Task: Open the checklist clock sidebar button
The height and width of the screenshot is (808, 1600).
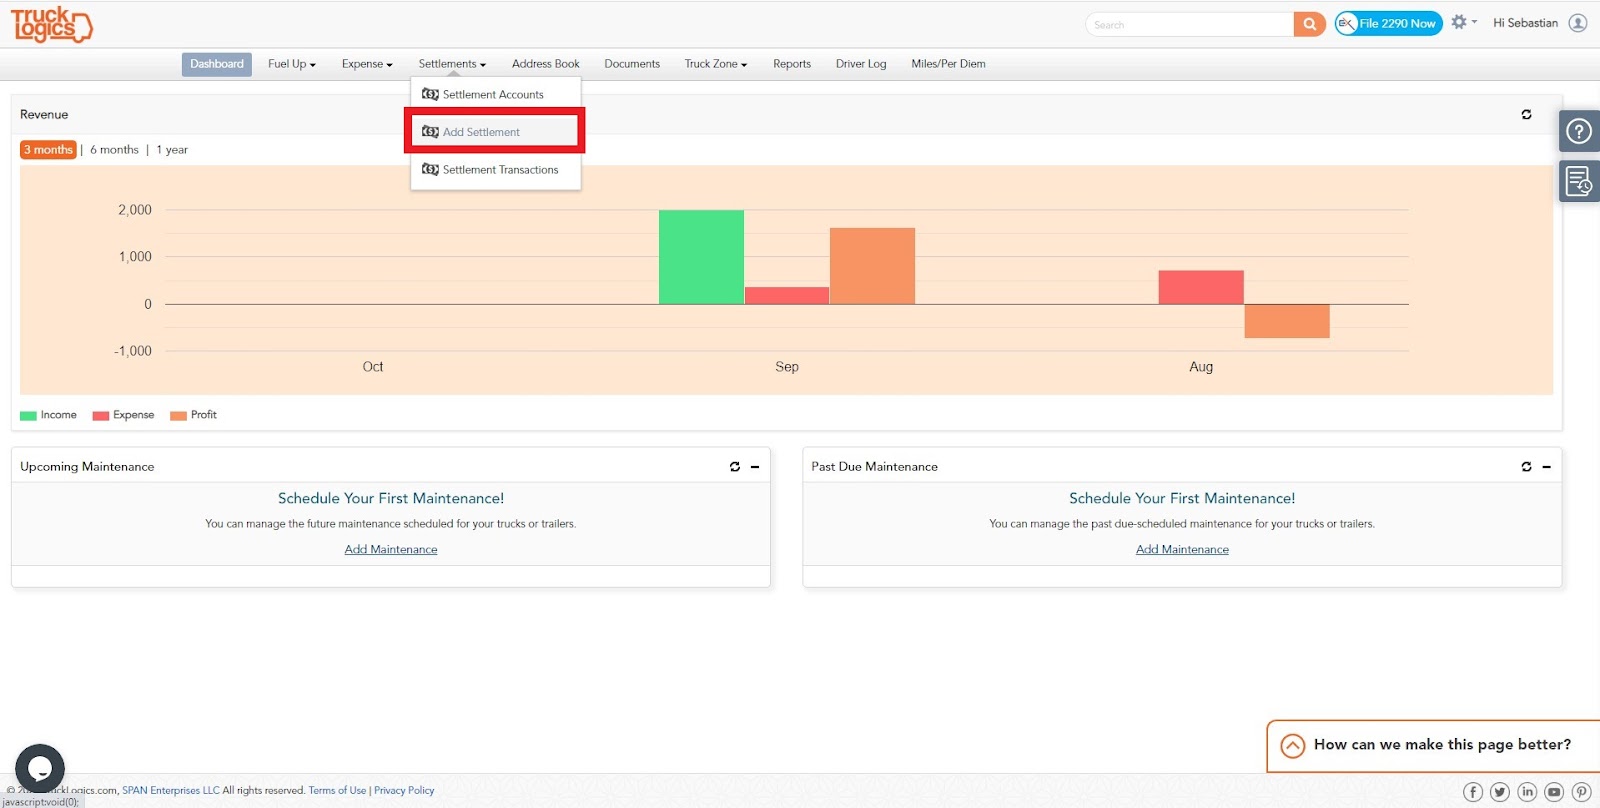Action: 1579,182
